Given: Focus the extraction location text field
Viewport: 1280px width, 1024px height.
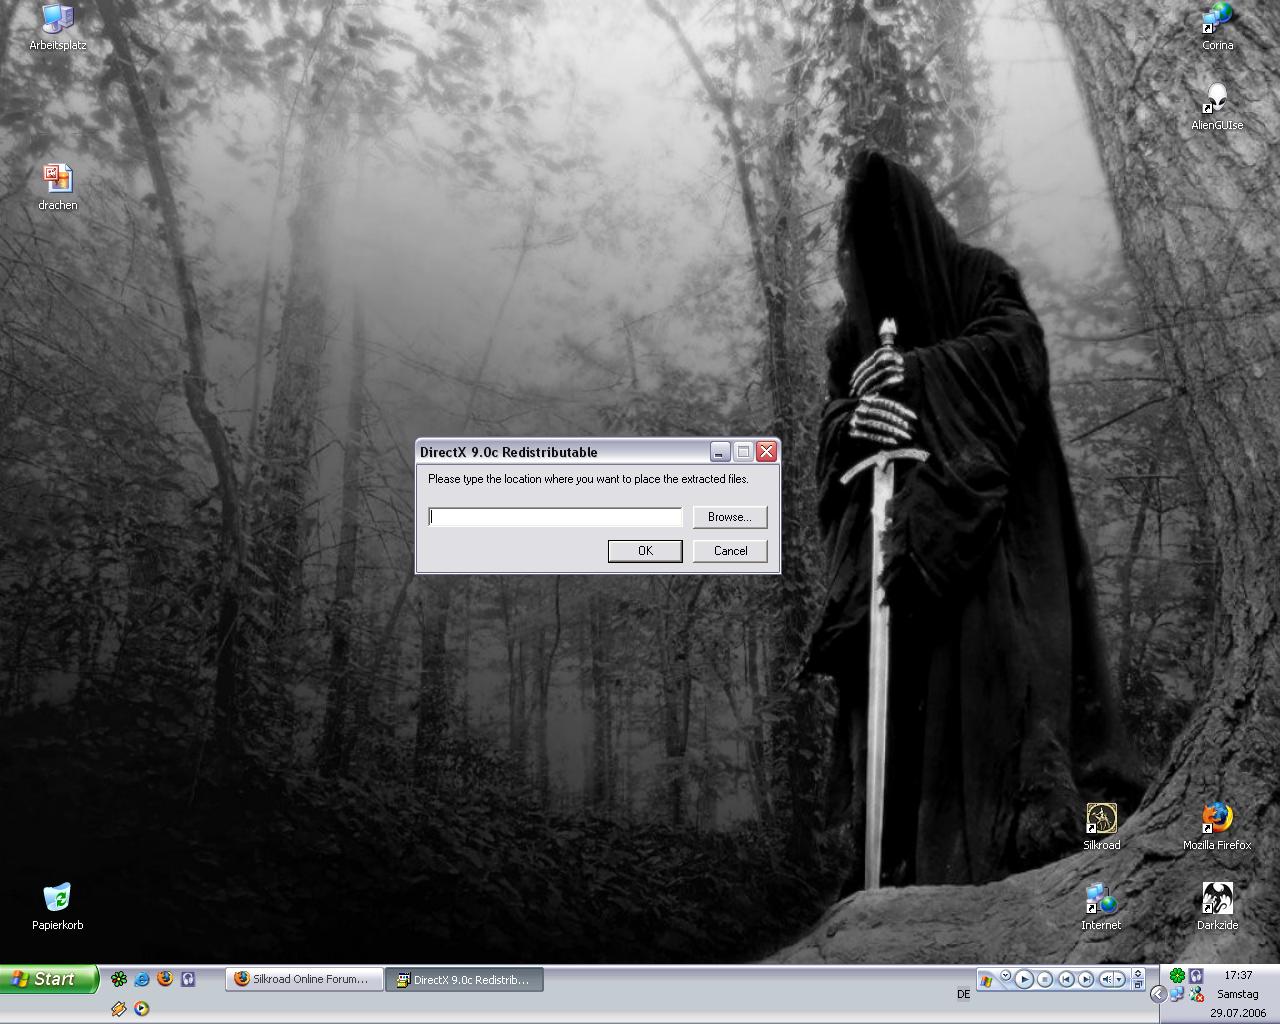Looking at the screenshot, I should tap(555, 517).
